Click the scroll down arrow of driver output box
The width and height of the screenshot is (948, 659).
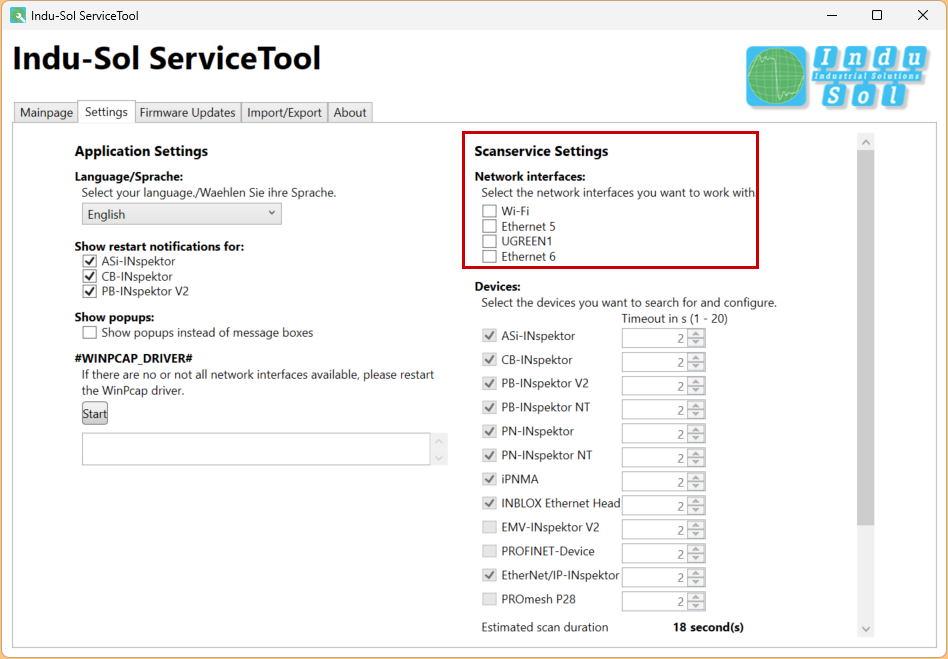point(439,458)
